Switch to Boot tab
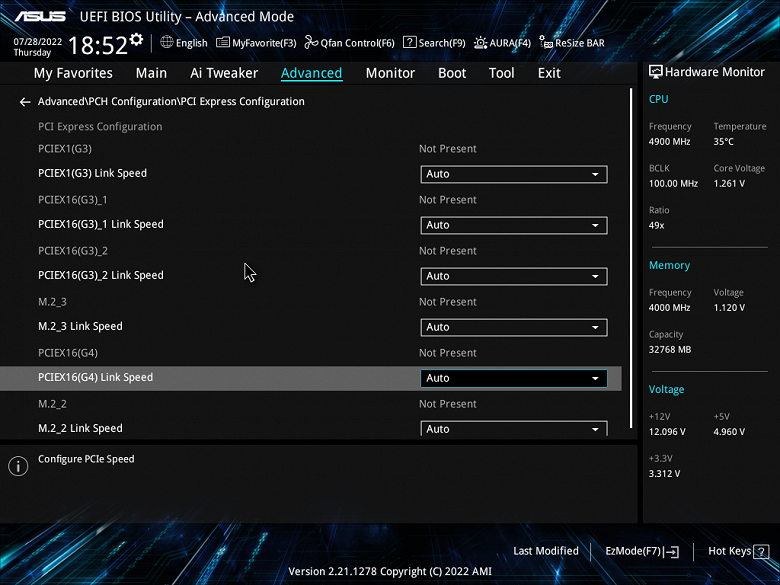Image resolution: width=780 pixels, height=585 pixels. click(x=452, y=73)
